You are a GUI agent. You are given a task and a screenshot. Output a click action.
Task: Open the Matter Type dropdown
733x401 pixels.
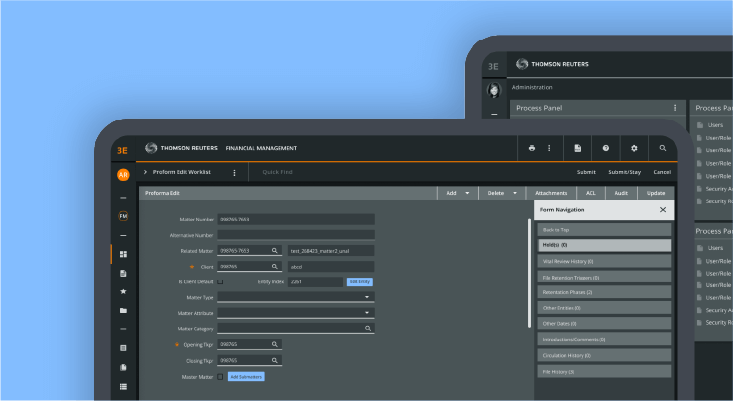pos(296,297)
